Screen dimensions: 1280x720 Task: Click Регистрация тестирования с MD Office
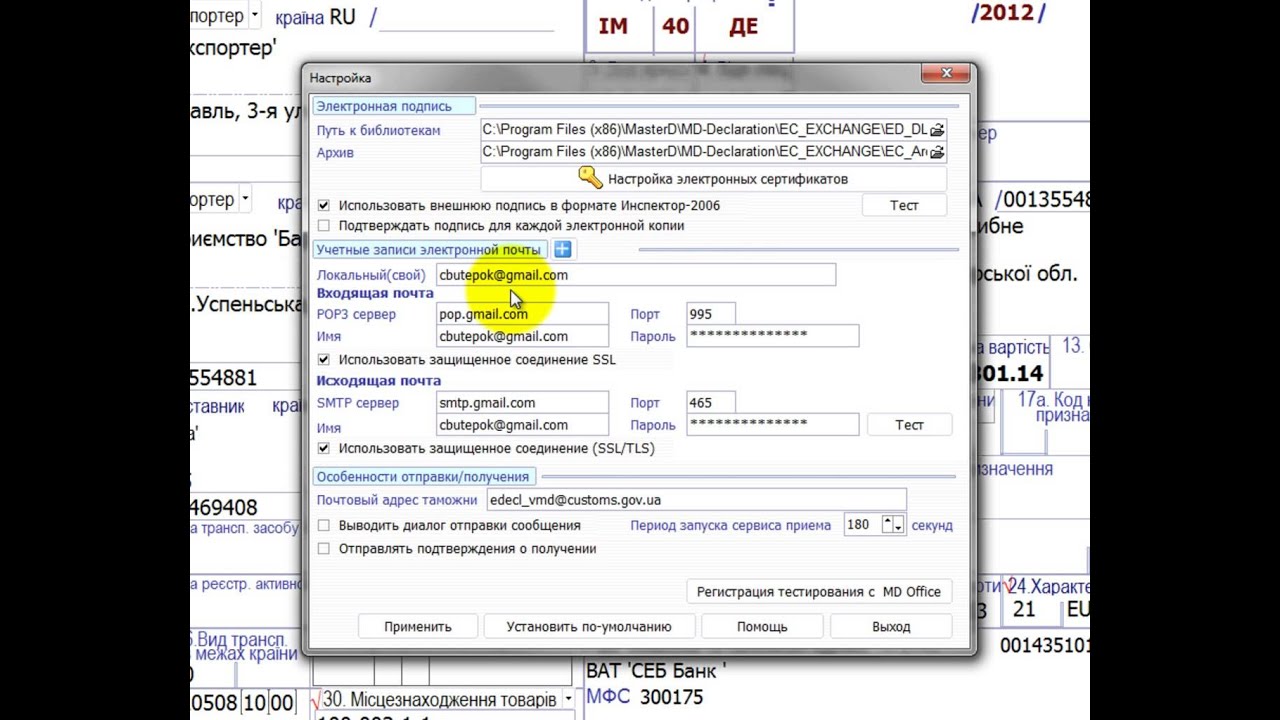819,592
